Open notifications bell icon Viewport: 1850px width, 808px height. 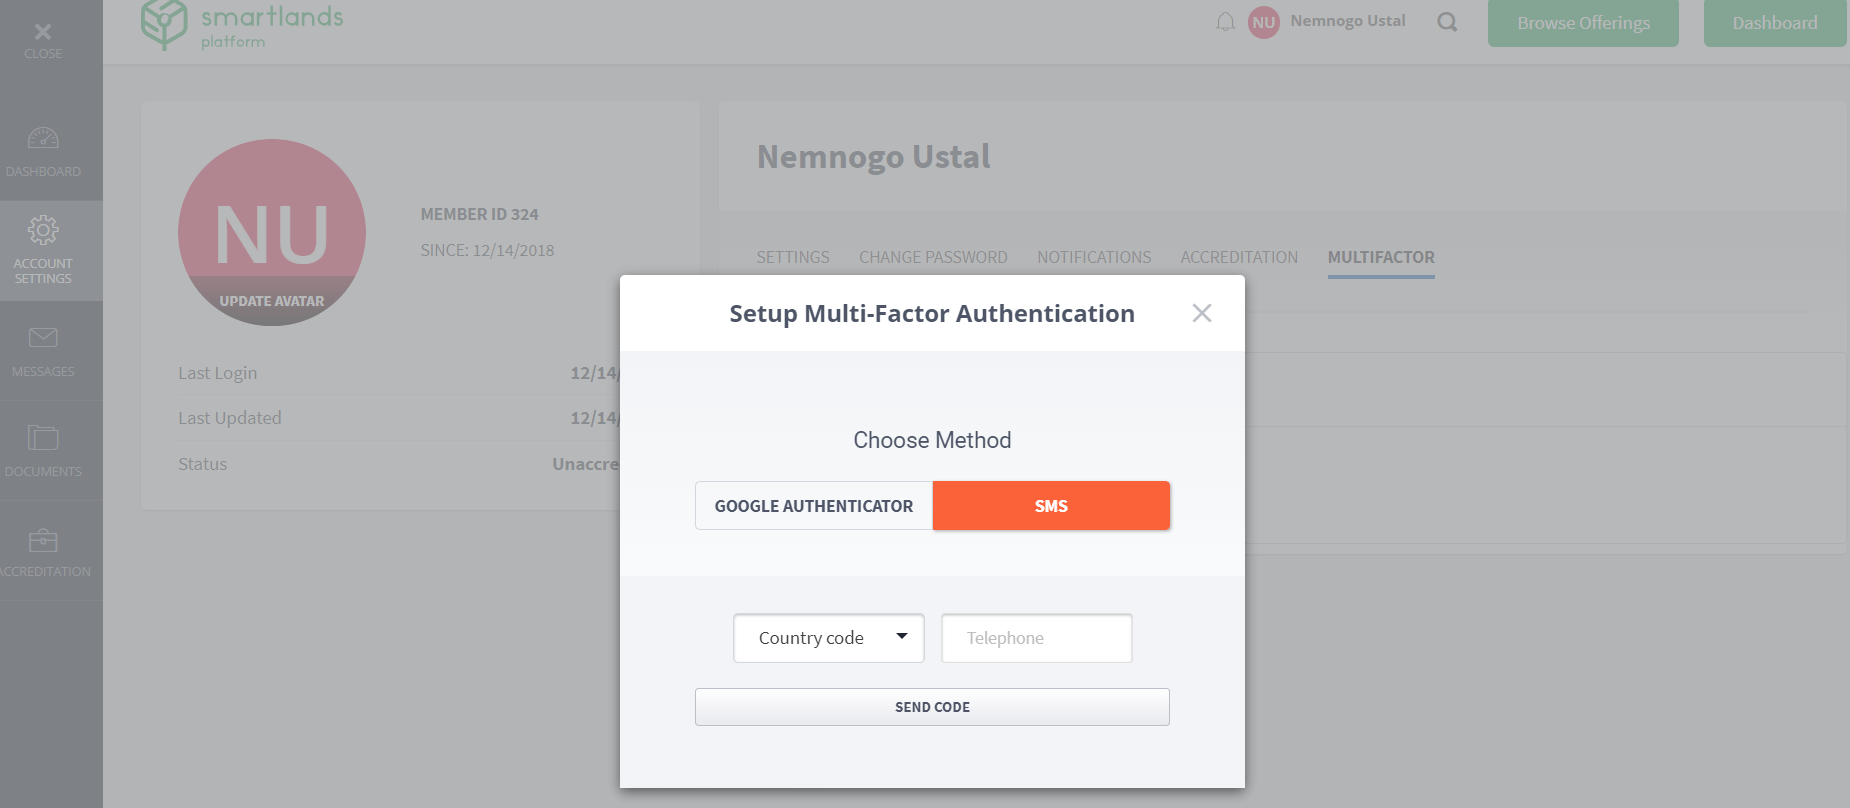click(1225, 22)
